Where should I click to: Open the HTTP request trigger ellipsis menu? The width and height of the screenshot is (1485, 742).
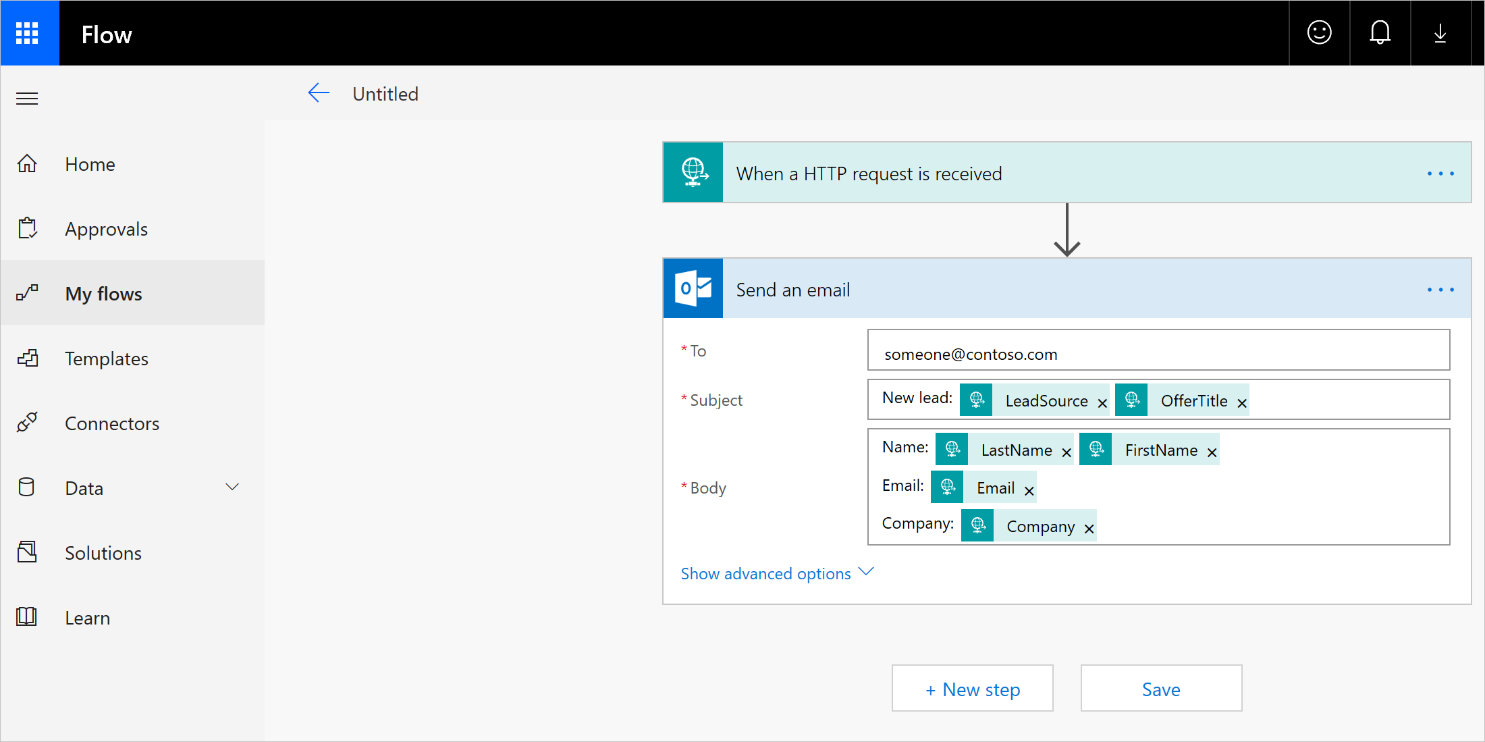point(1440,174)
